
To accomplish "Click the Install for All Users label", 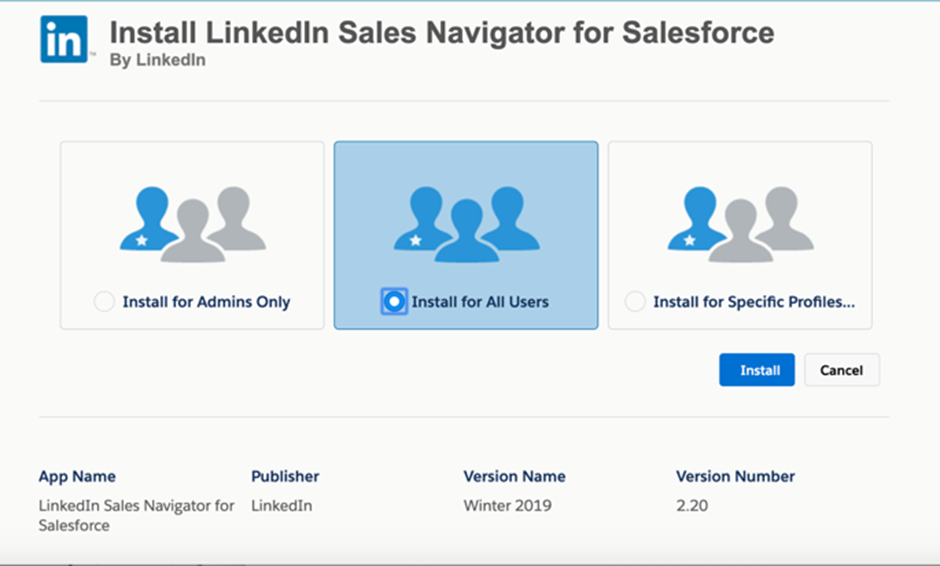I will pyautogui.click(x=480, y=302).
